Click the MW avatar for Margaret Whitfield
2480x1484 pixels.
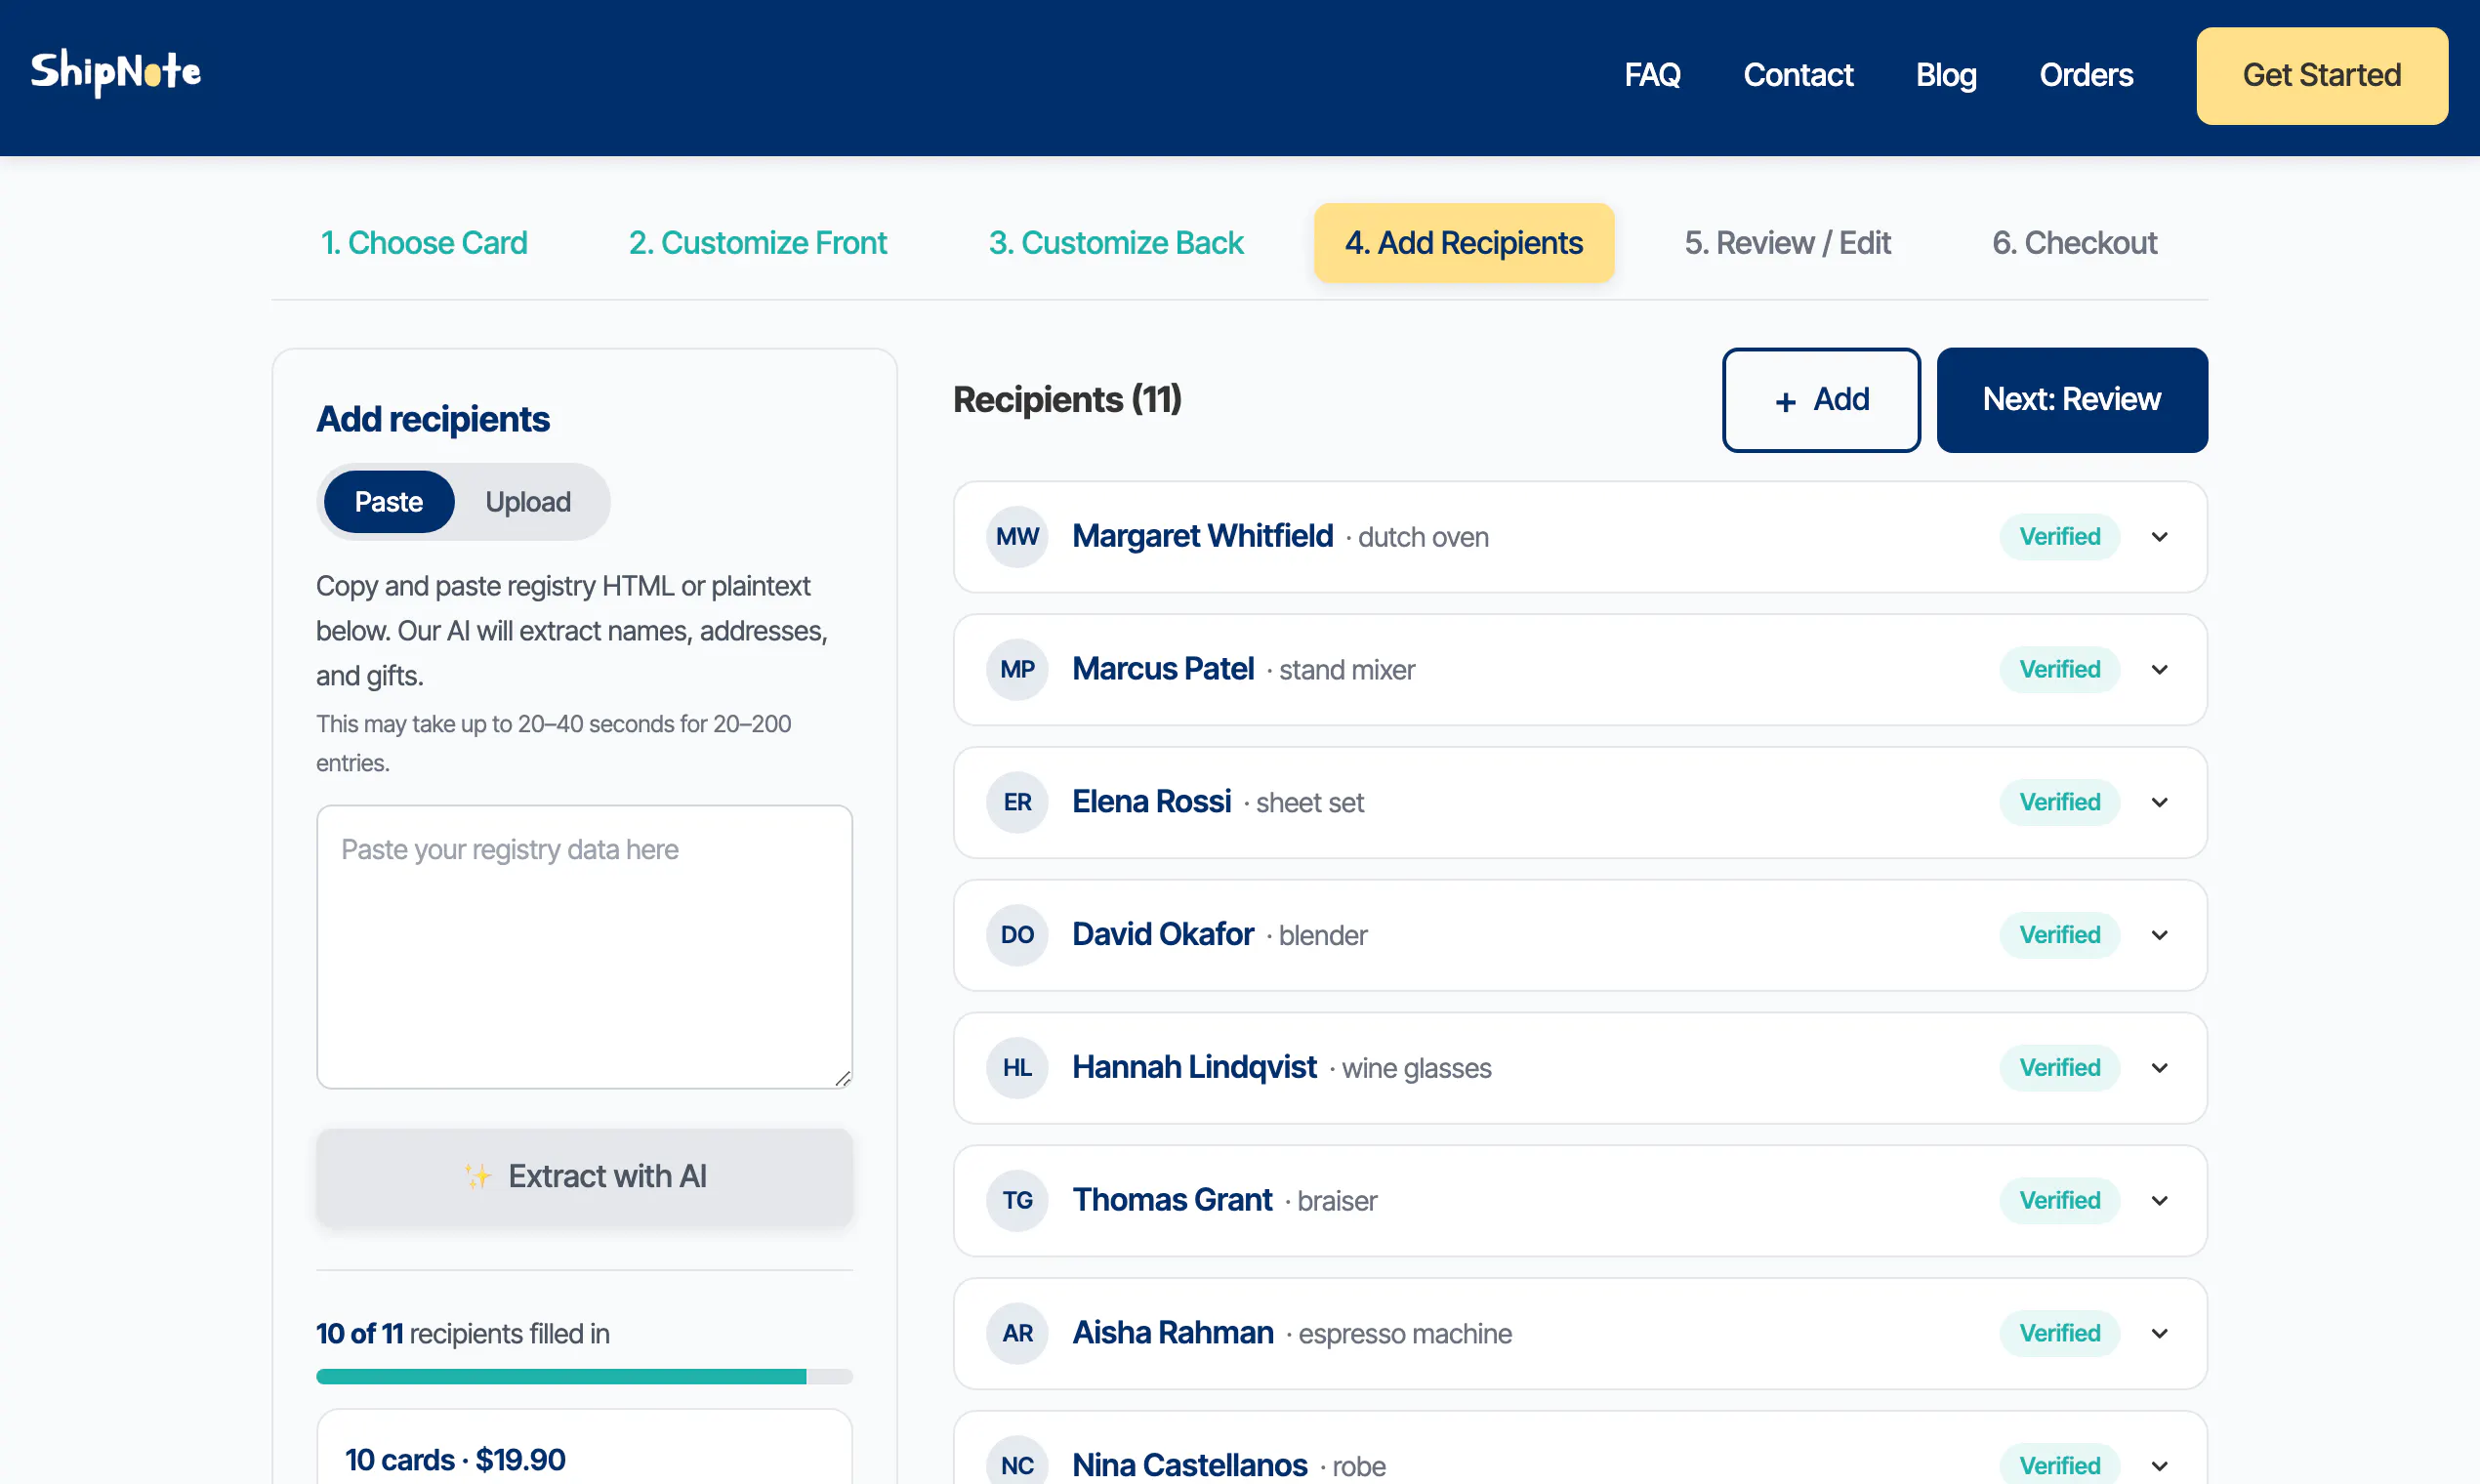(1017, 537)
